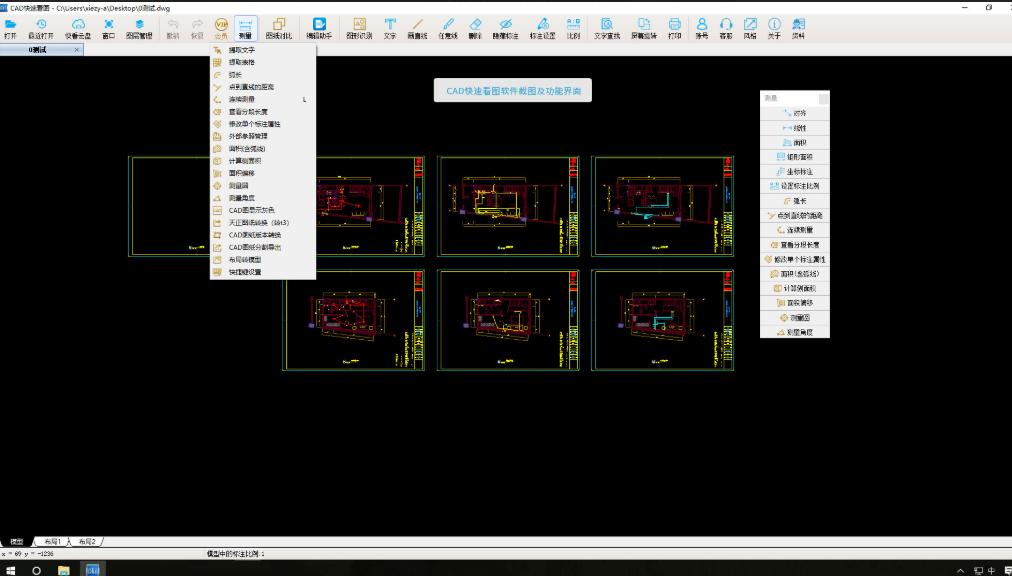Collapse the floating 测量 measurement panel
The width and height of the screenshot is (1012, 576).
[821, 97]
